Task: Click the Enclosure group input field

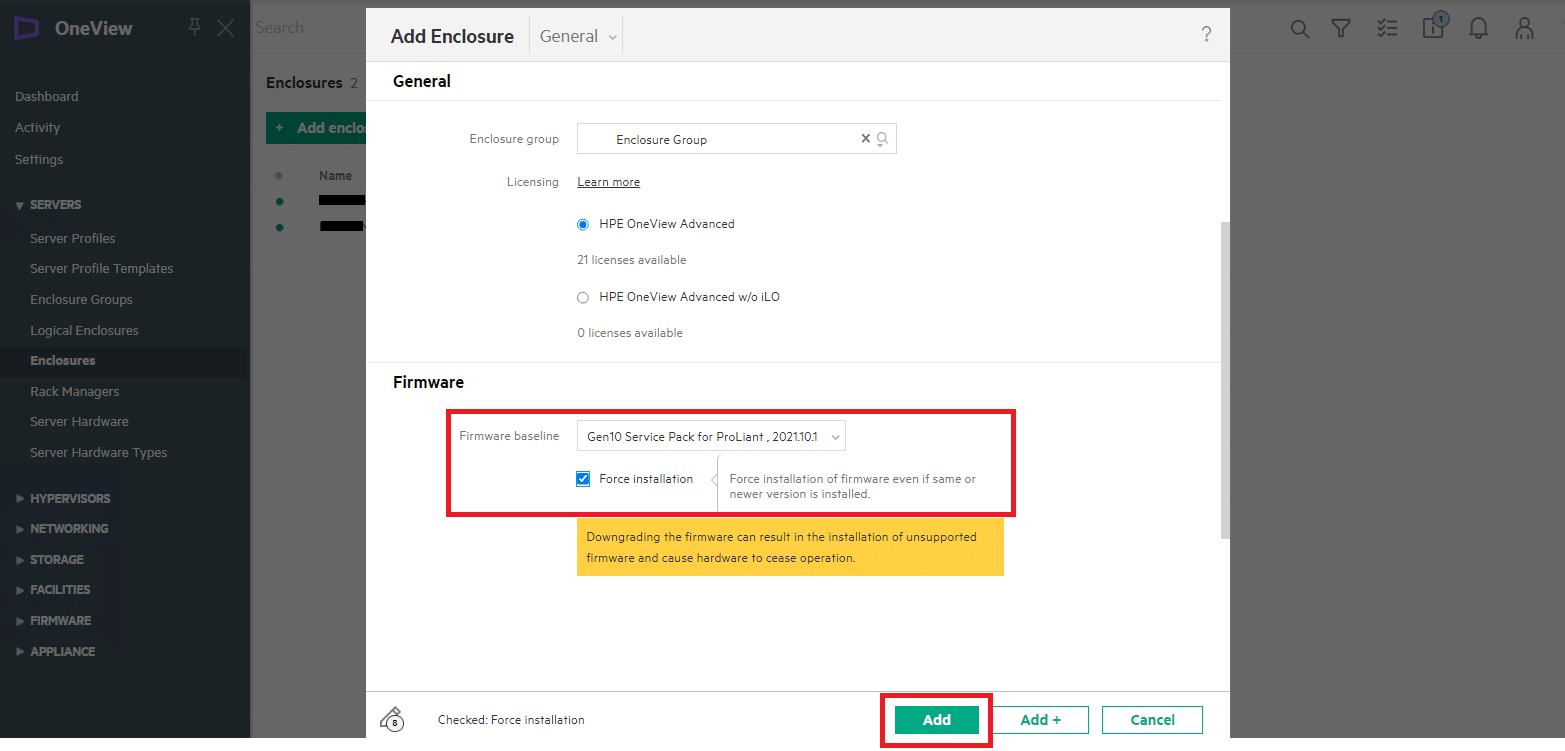Action: [736, 139]
